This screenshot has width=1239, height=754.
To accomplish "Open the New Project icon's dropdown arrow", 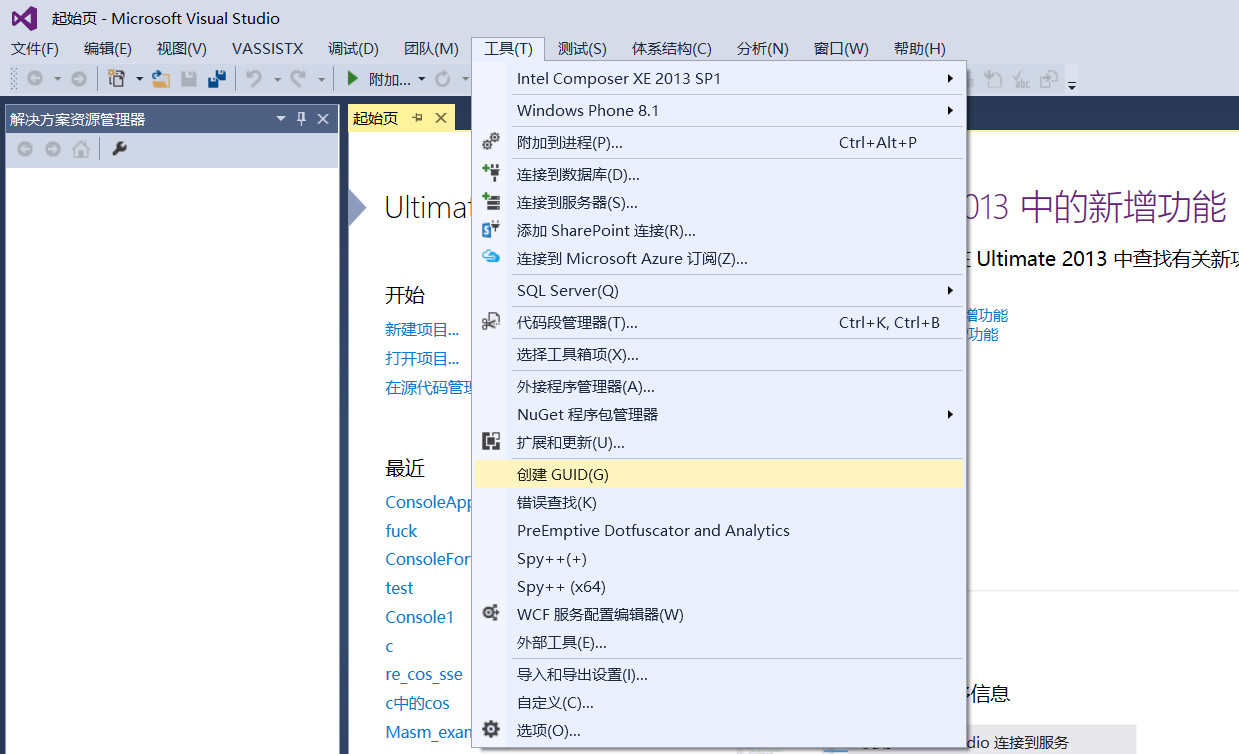I will tap(140, 79).
